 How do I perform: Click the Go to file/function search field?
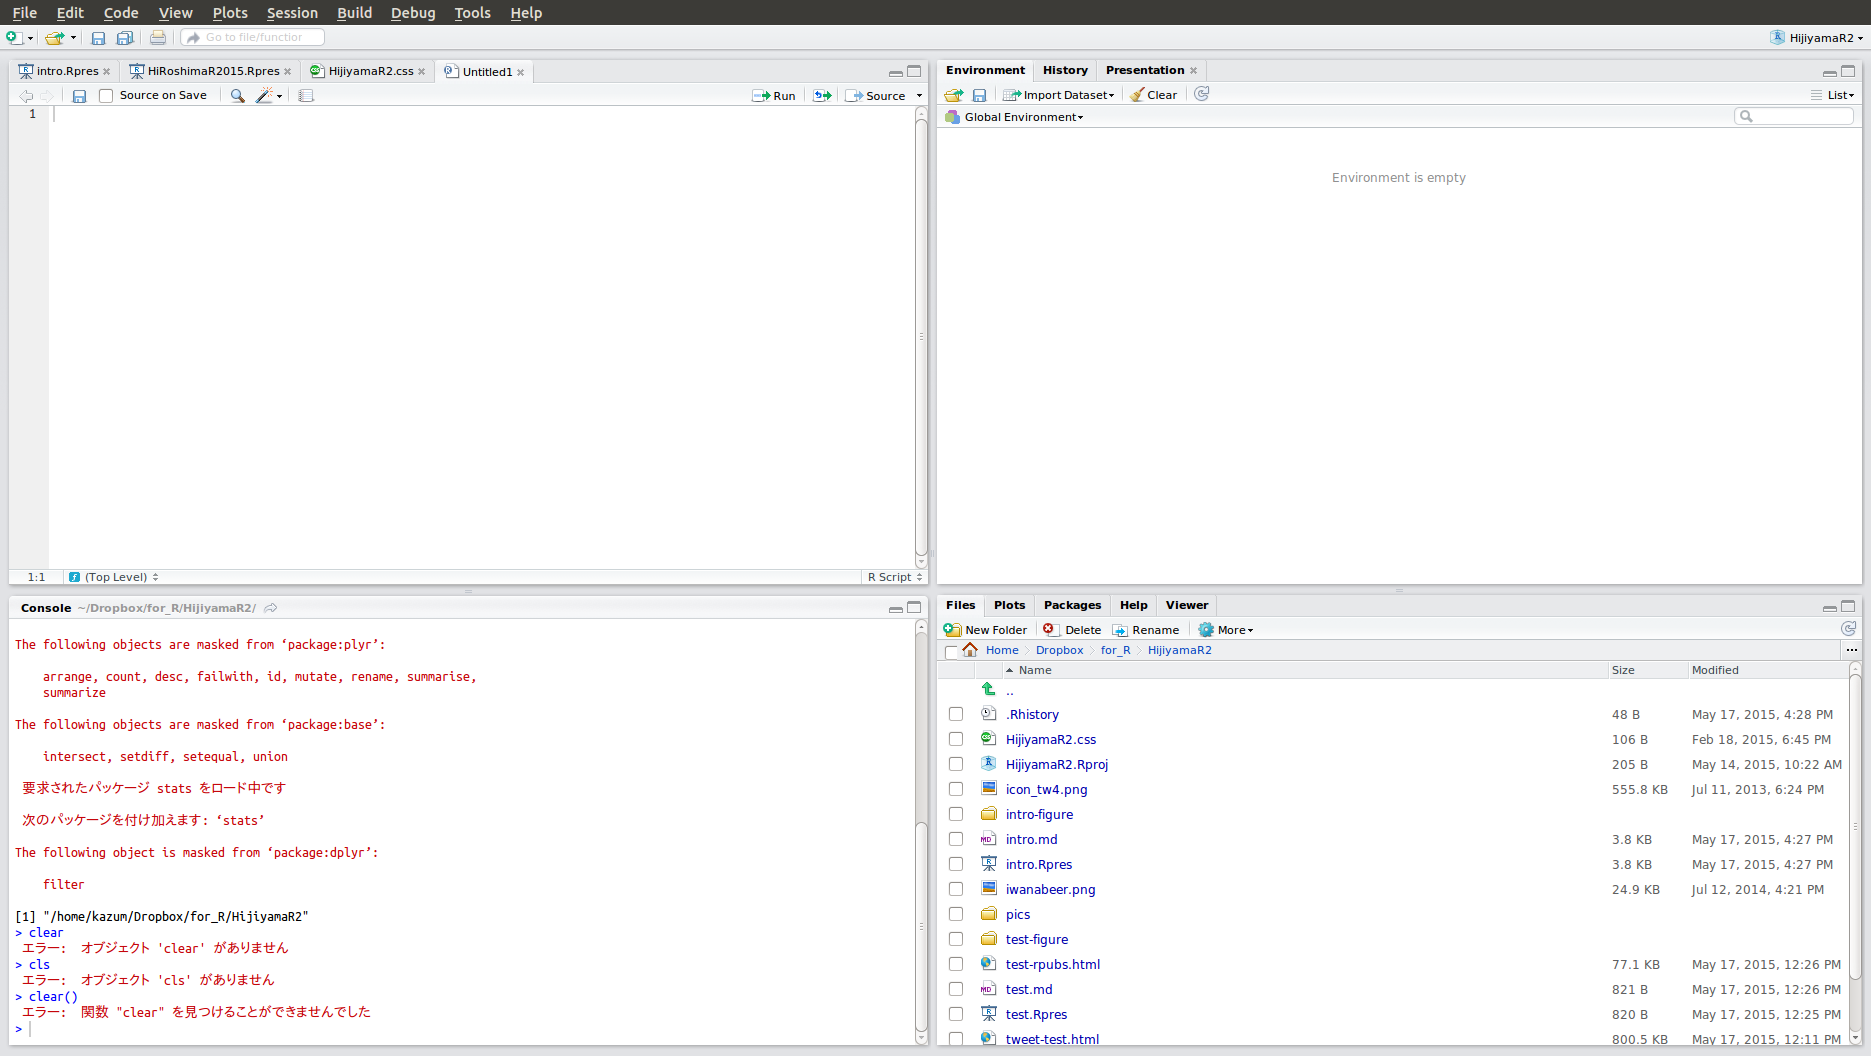point(255,38)
